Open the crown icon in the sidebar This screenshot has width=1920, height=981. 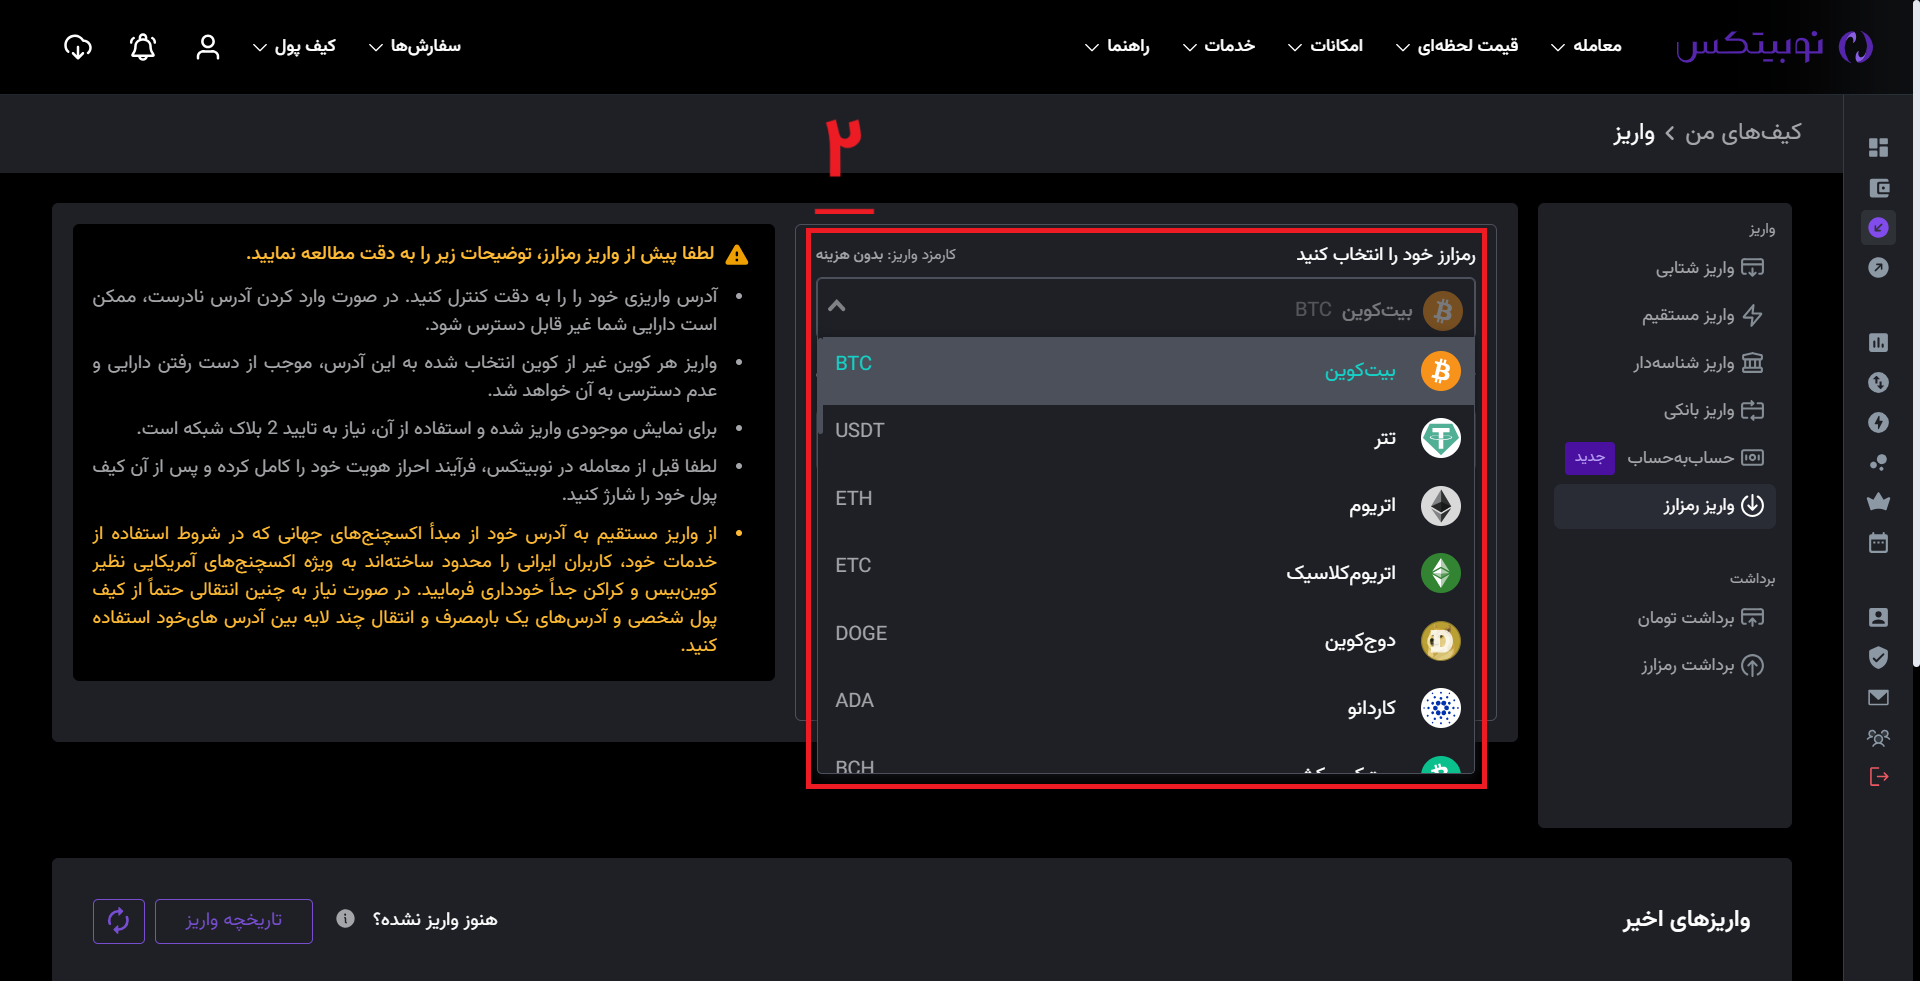pyautogui.click(x=1878, y=502)
